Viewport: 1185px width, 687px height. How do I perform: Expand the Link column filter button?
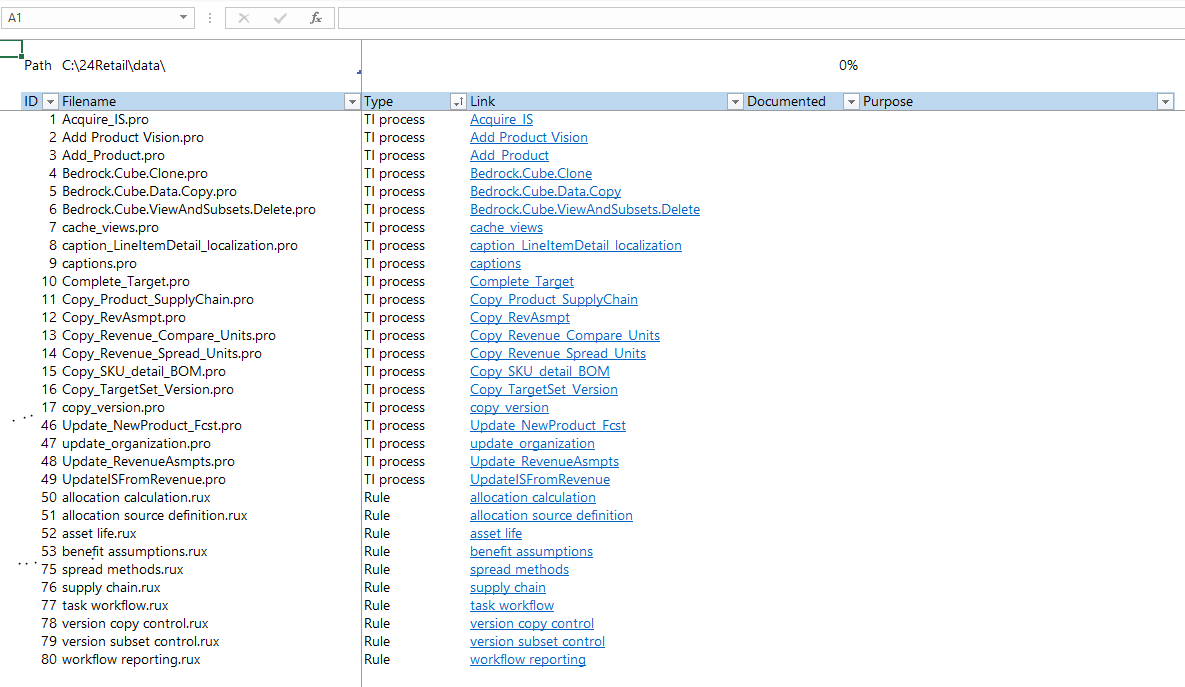click(x=735, y=101)
